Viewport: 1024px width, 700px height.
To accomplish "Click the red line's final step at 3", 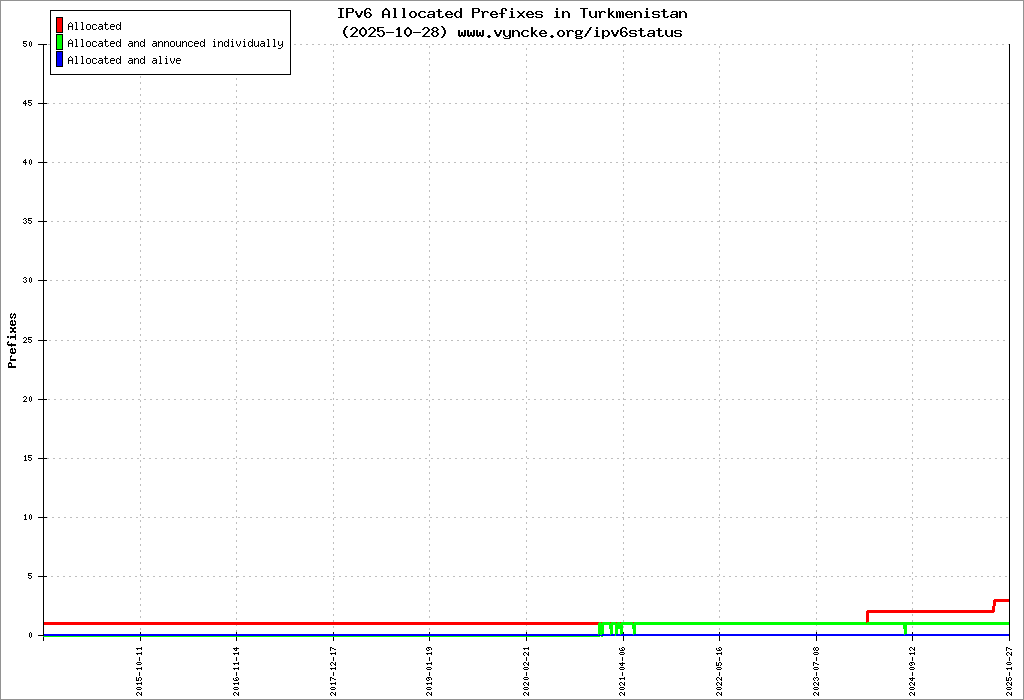I will (x=1002, y=600).
